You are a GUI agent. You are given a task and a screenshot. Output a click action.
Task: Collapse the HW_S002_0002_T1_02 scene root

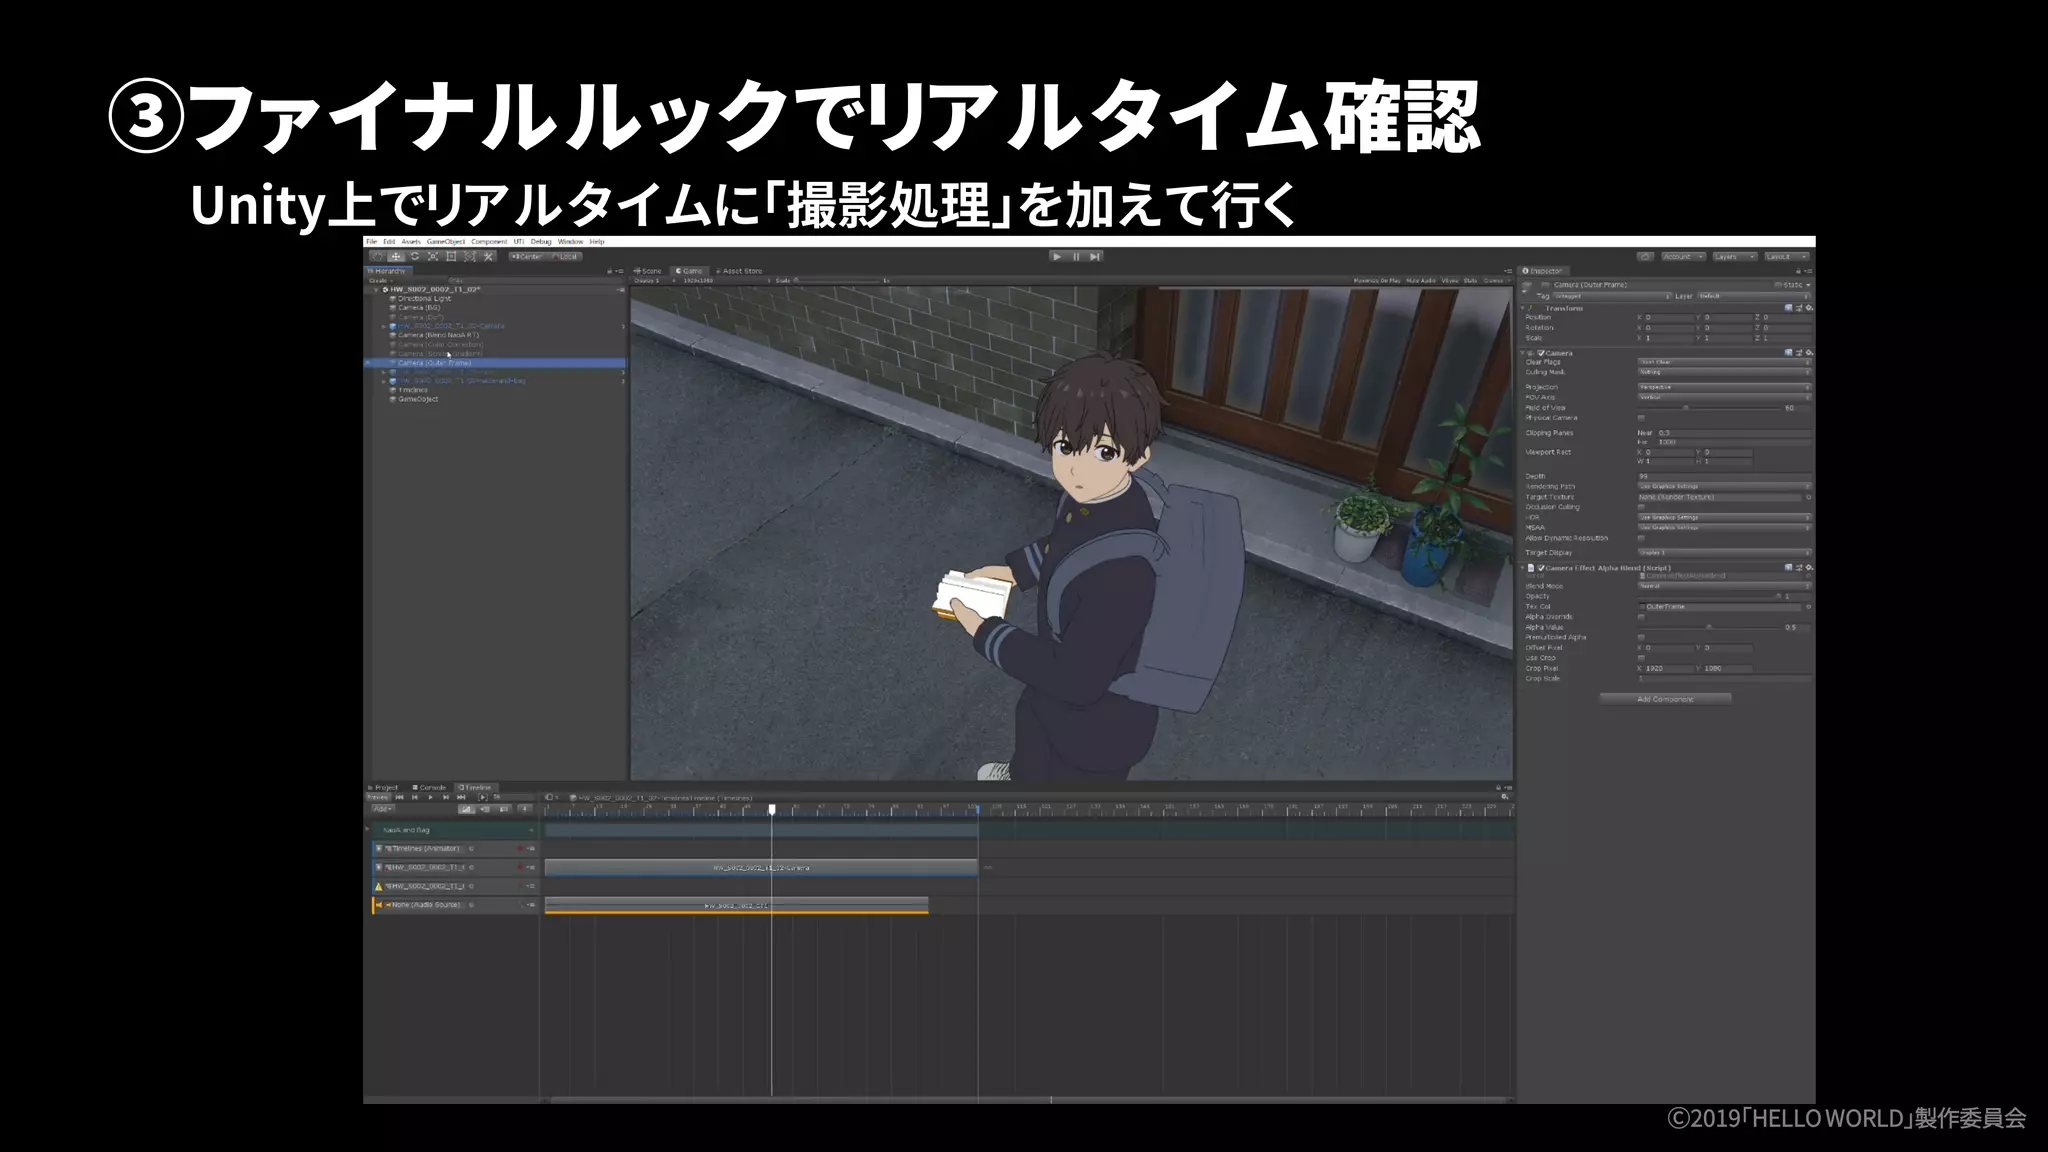pyautogui.click(x=376, y=290)
